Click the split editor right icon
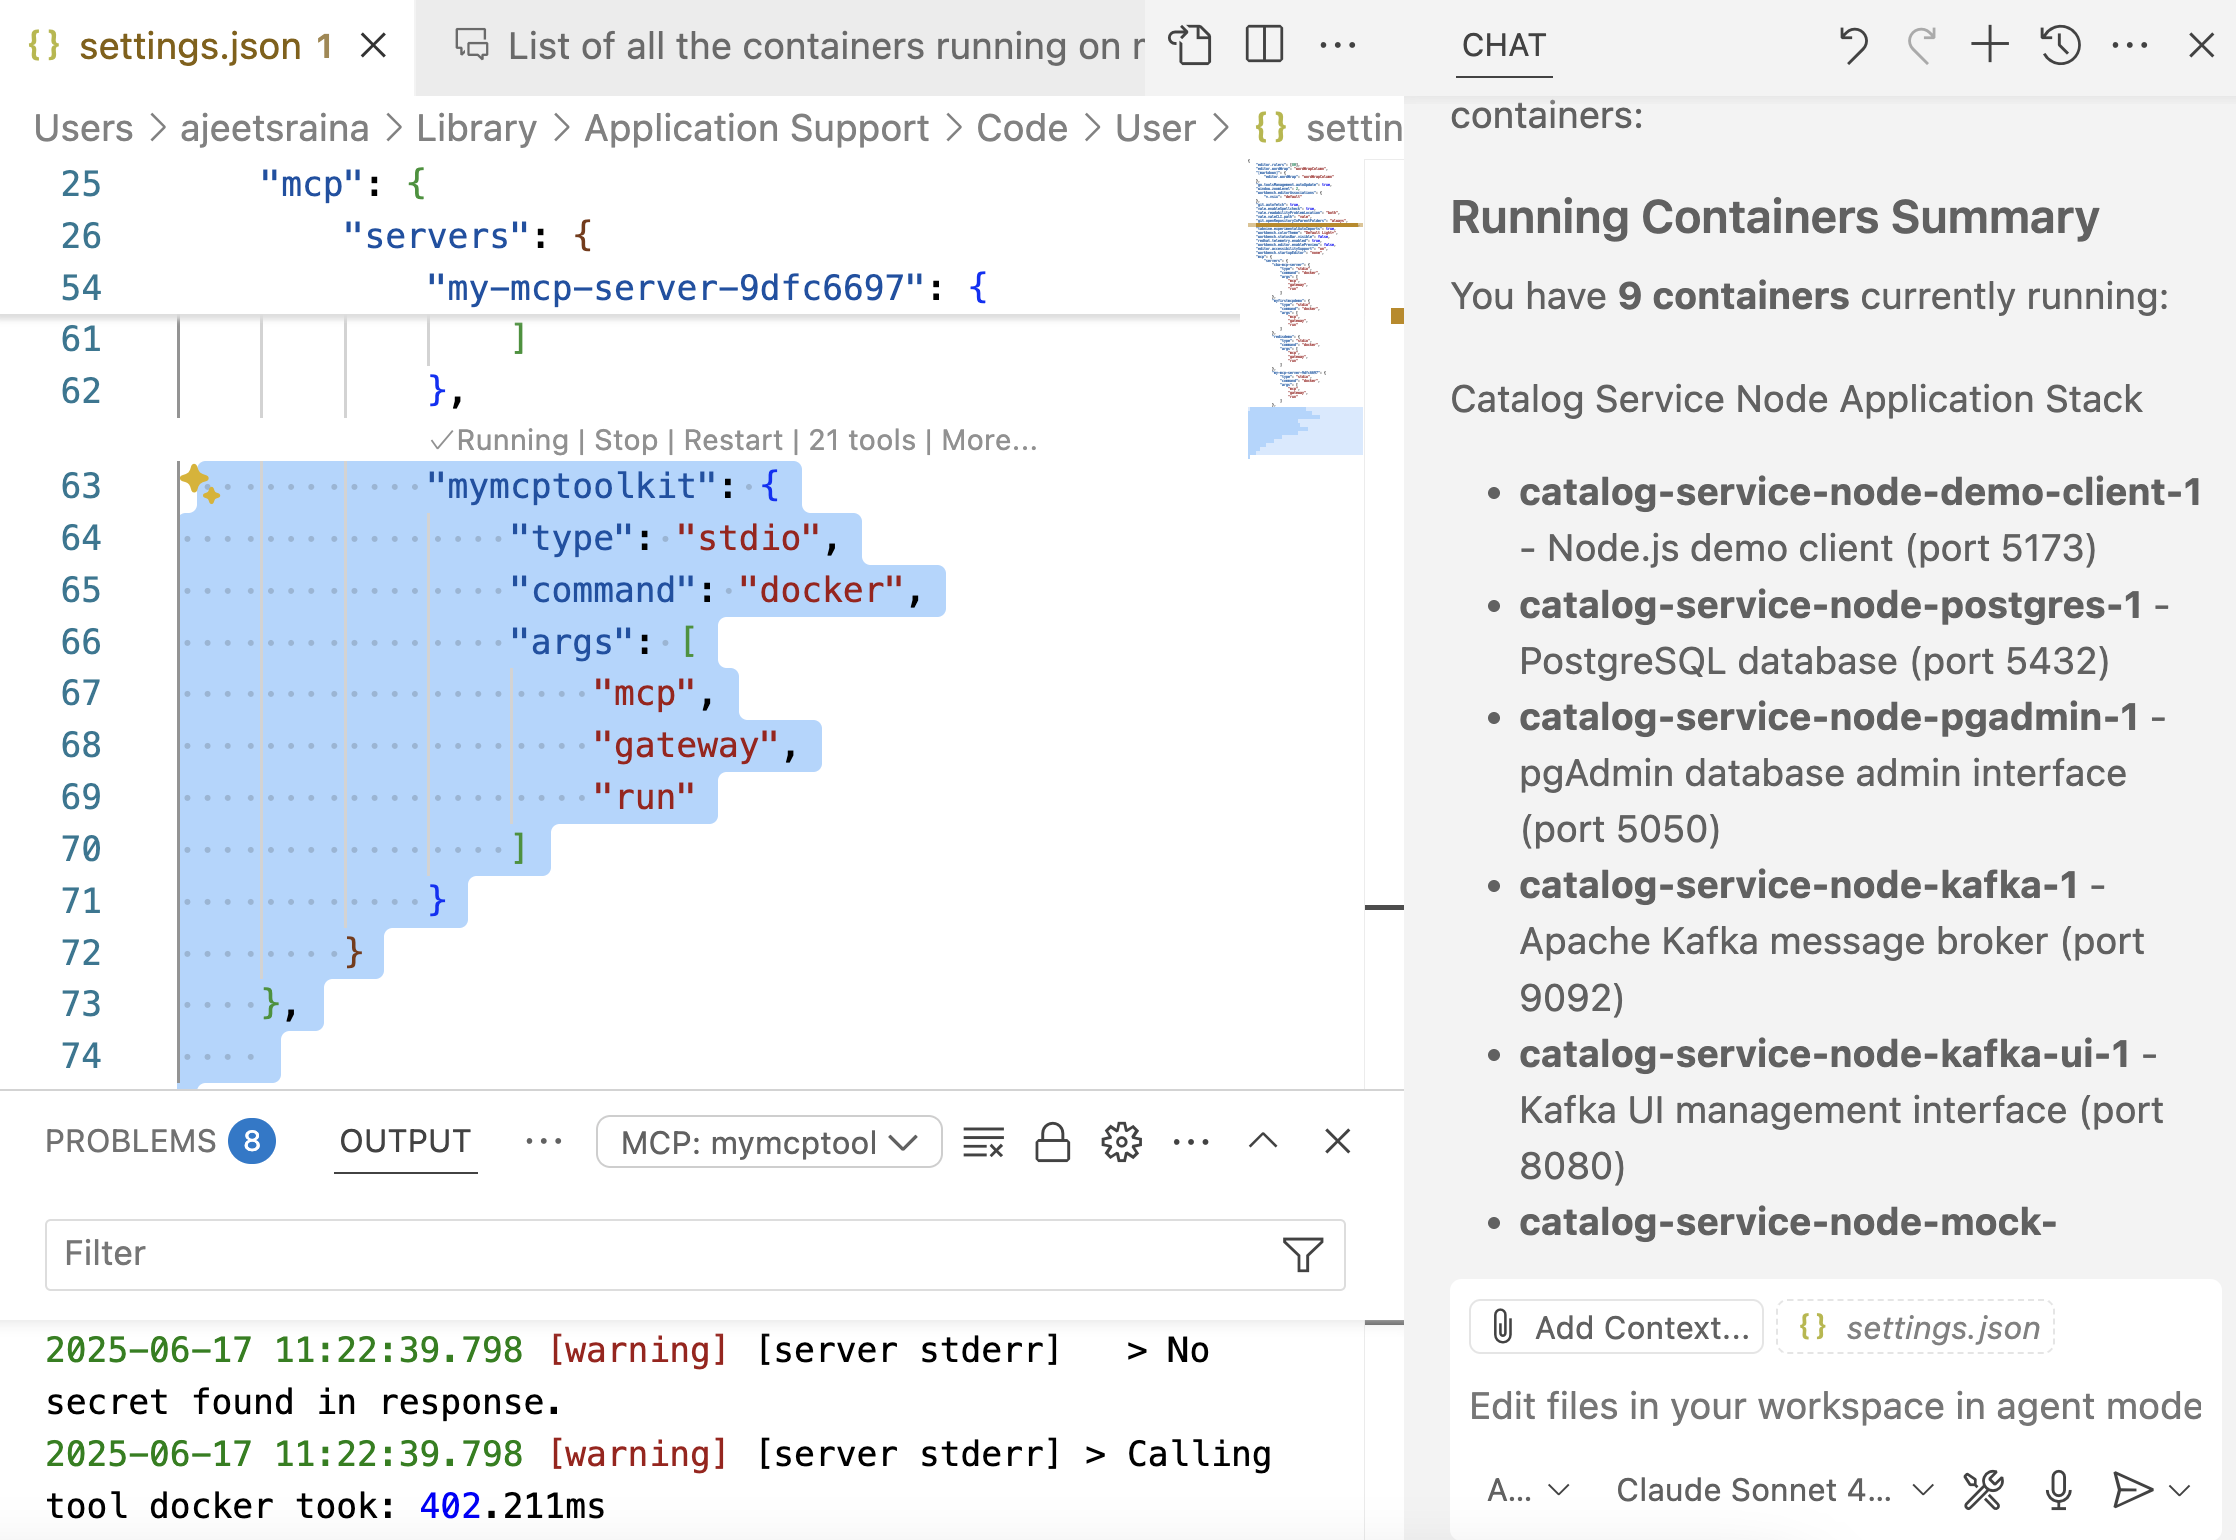2236x1540 pixels. tap(1264, 45)
